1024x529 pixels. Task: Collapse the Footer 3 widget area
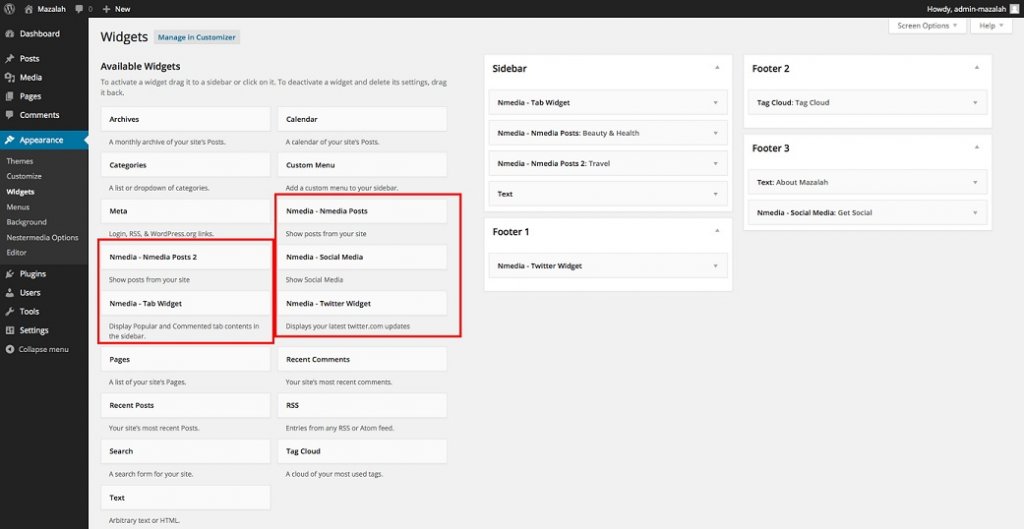click(x=976, y=148)
